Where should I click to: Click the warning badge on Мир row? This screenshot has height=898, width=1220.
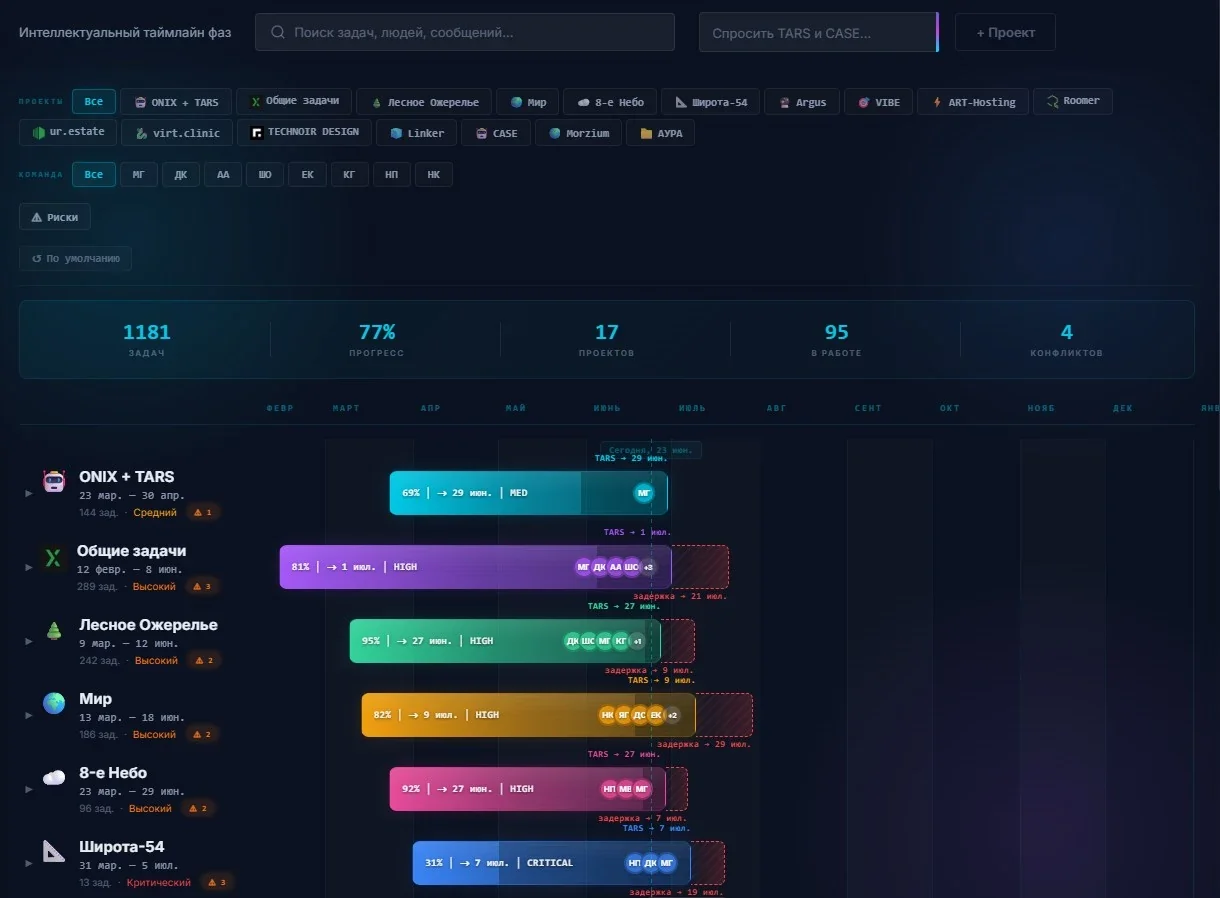pos(202,734)
